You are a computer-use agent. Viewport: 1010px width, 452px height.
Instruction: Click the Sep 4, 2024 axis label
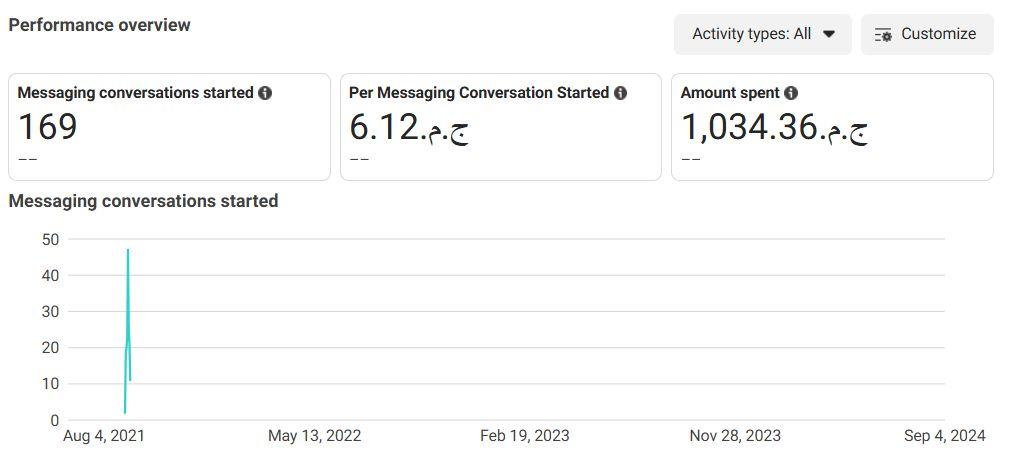[944, 435]
